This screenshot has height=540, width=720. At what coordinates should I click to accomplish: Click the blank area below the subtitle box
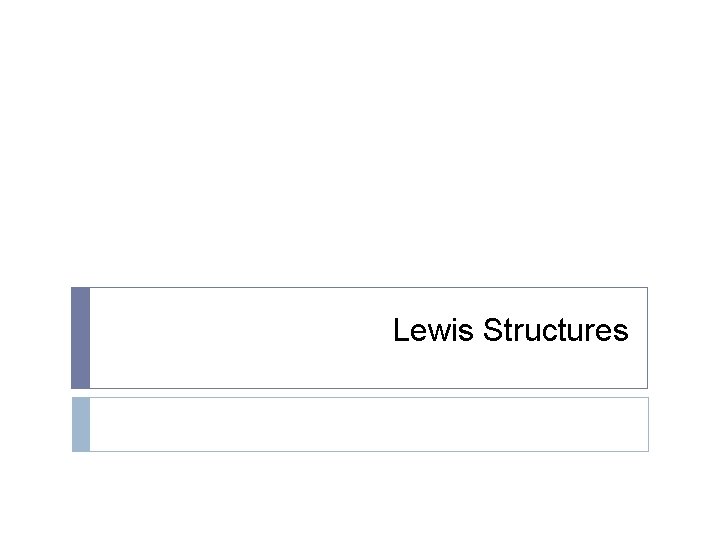[360, 495]
